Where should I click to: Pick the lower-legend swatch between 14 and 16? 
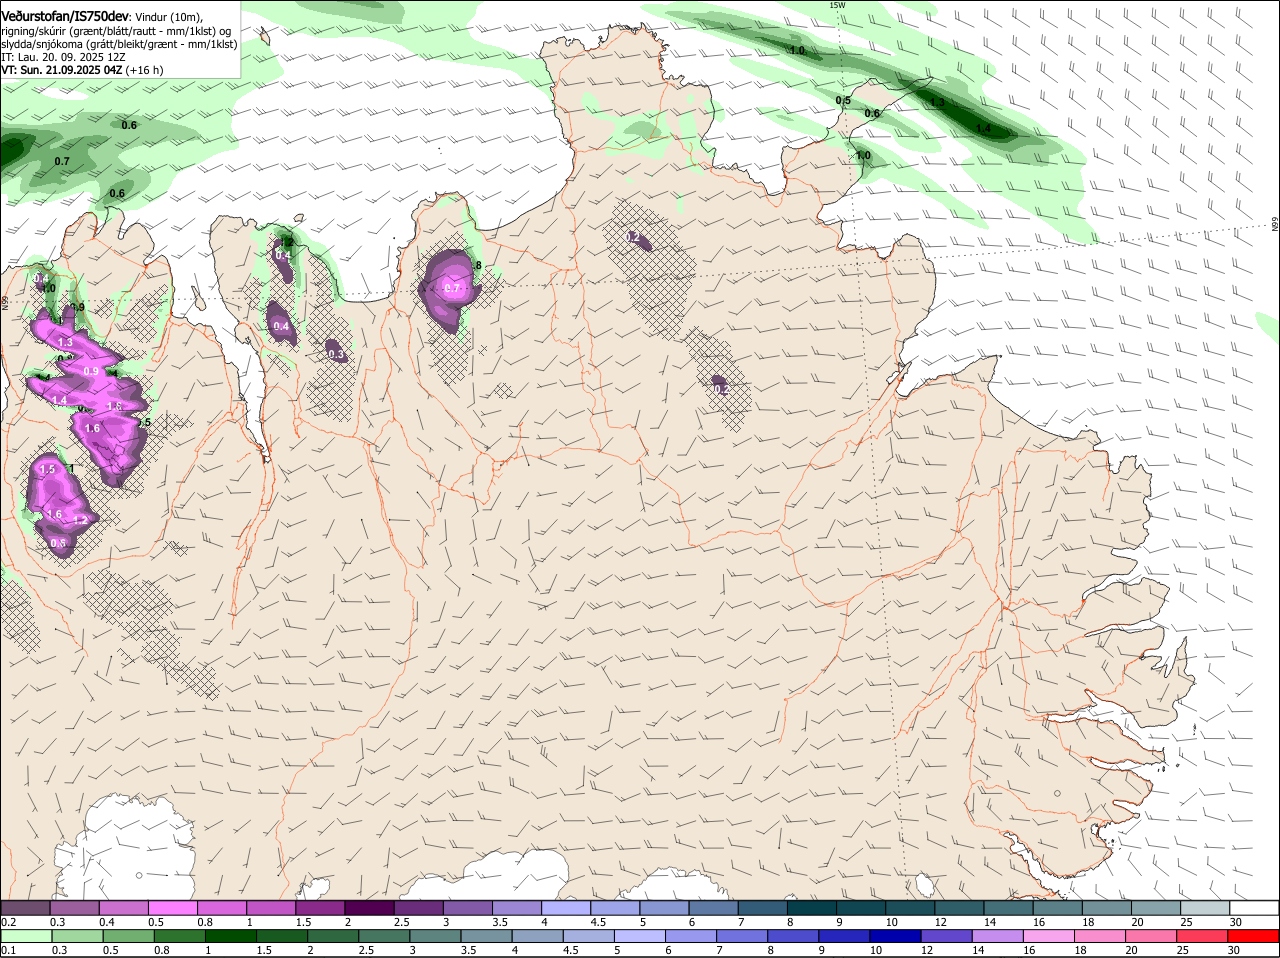pyautogui.click(x=1000, y=936)
